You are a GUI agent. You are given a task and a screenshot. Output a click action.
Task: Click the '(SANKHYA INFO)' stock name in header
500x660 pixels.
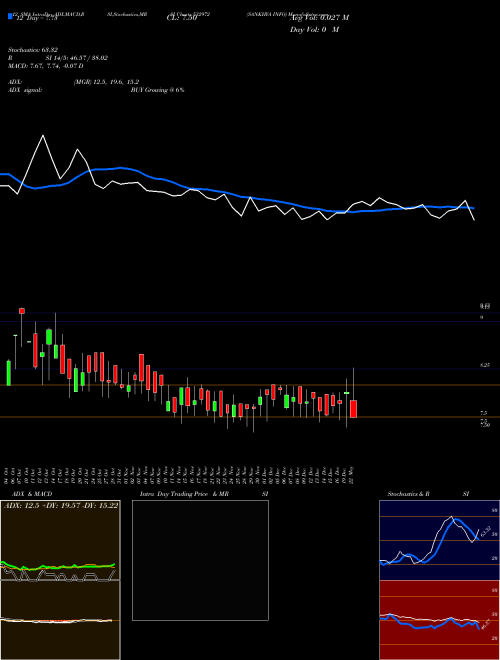click(x=266, y=14)
